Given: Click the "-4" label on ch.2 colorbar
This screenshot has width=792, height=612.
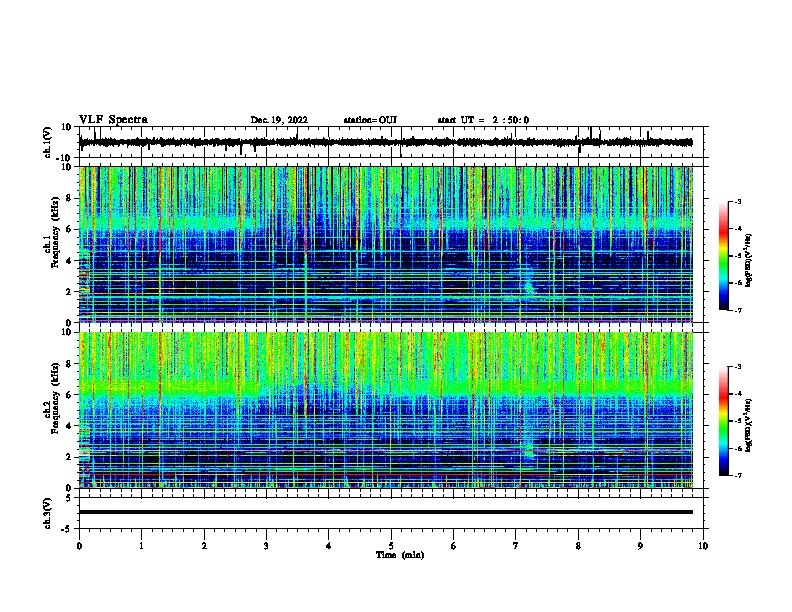Looking at the screenshot, I should (738, 394).
